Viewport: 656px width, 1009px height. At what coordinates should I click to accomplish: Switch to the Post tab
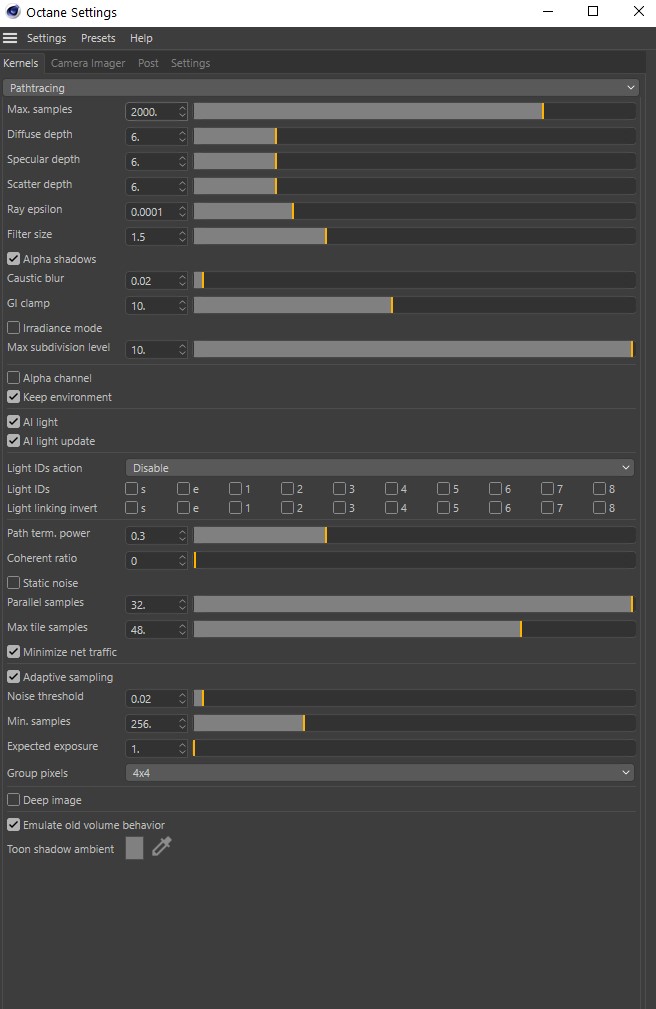(148, 63)
